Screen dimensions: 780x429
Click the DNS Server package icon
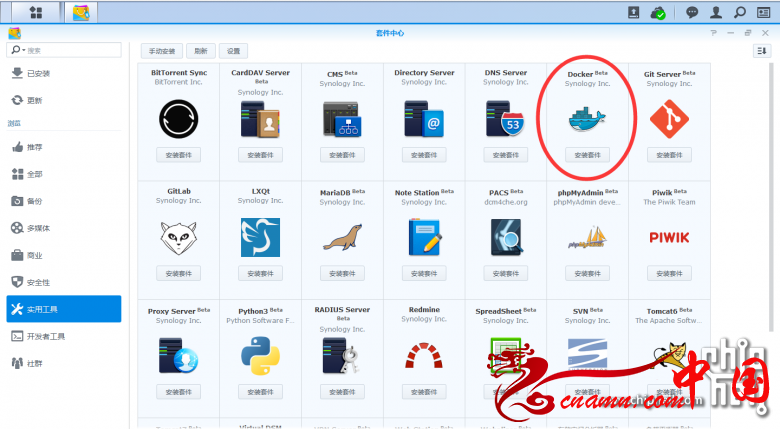pos(505,119)
